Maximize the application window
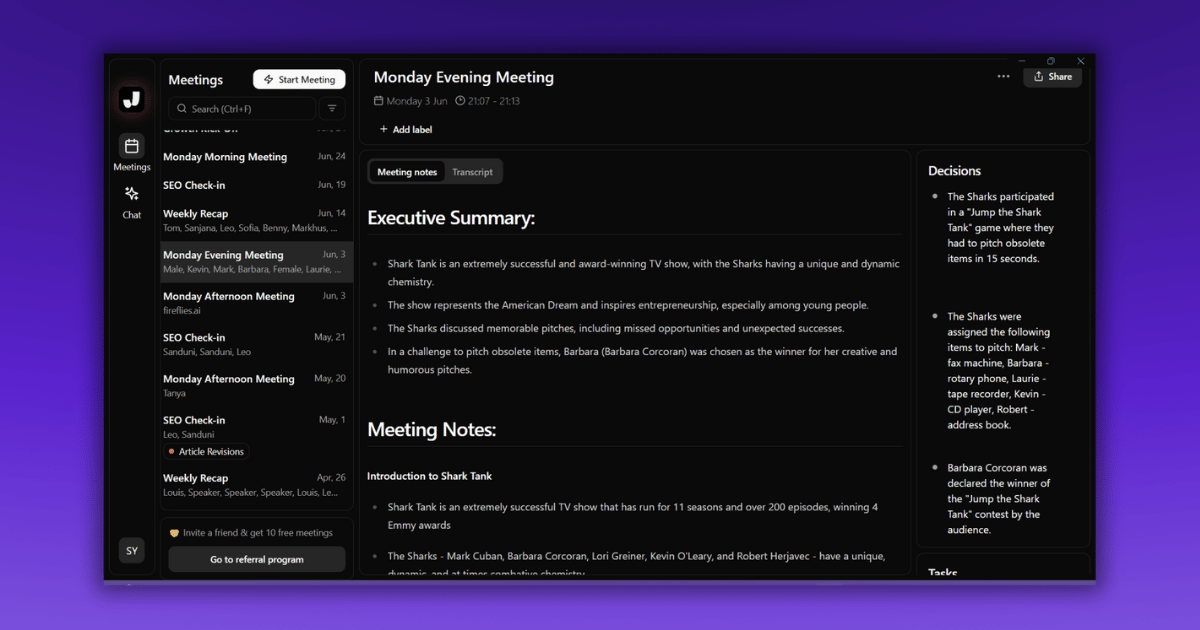 1051,61
